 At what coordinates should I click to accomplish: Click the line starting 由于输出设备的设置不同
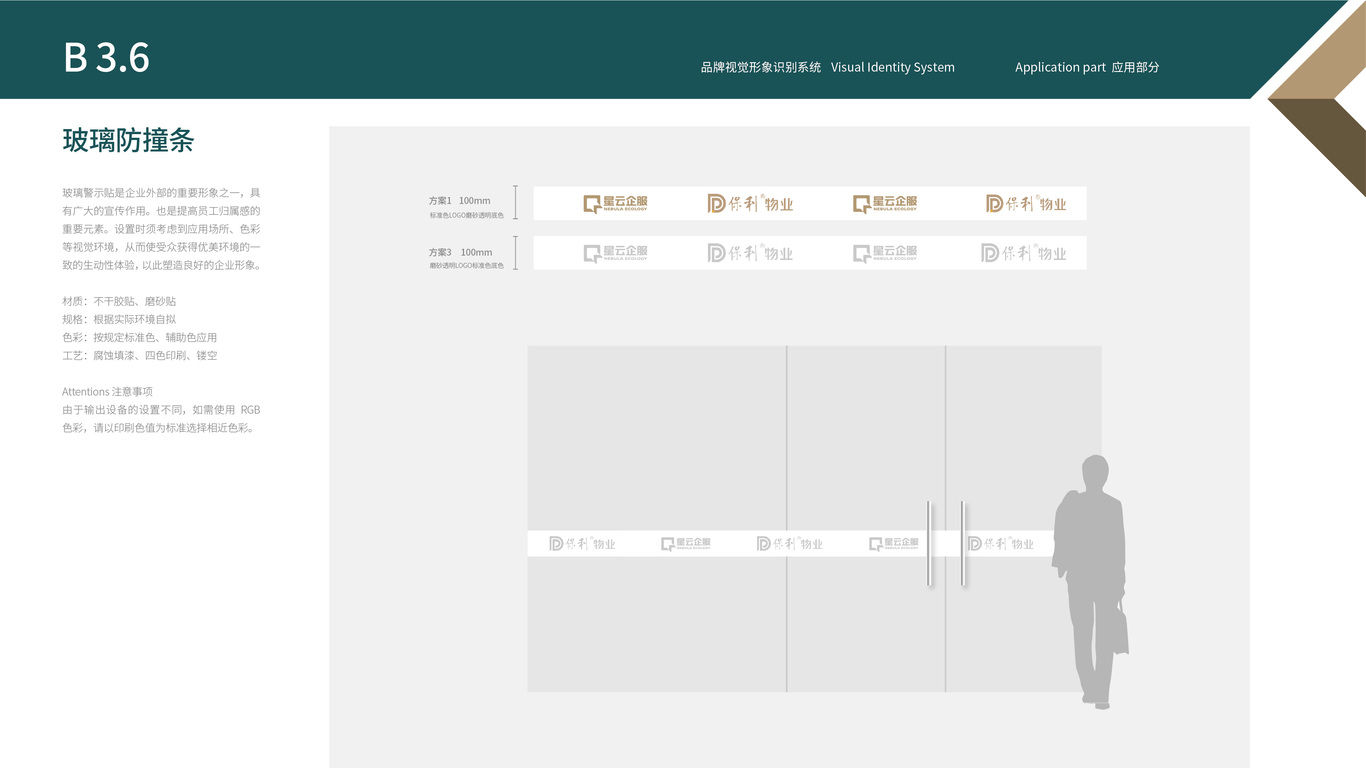point(161,409)
